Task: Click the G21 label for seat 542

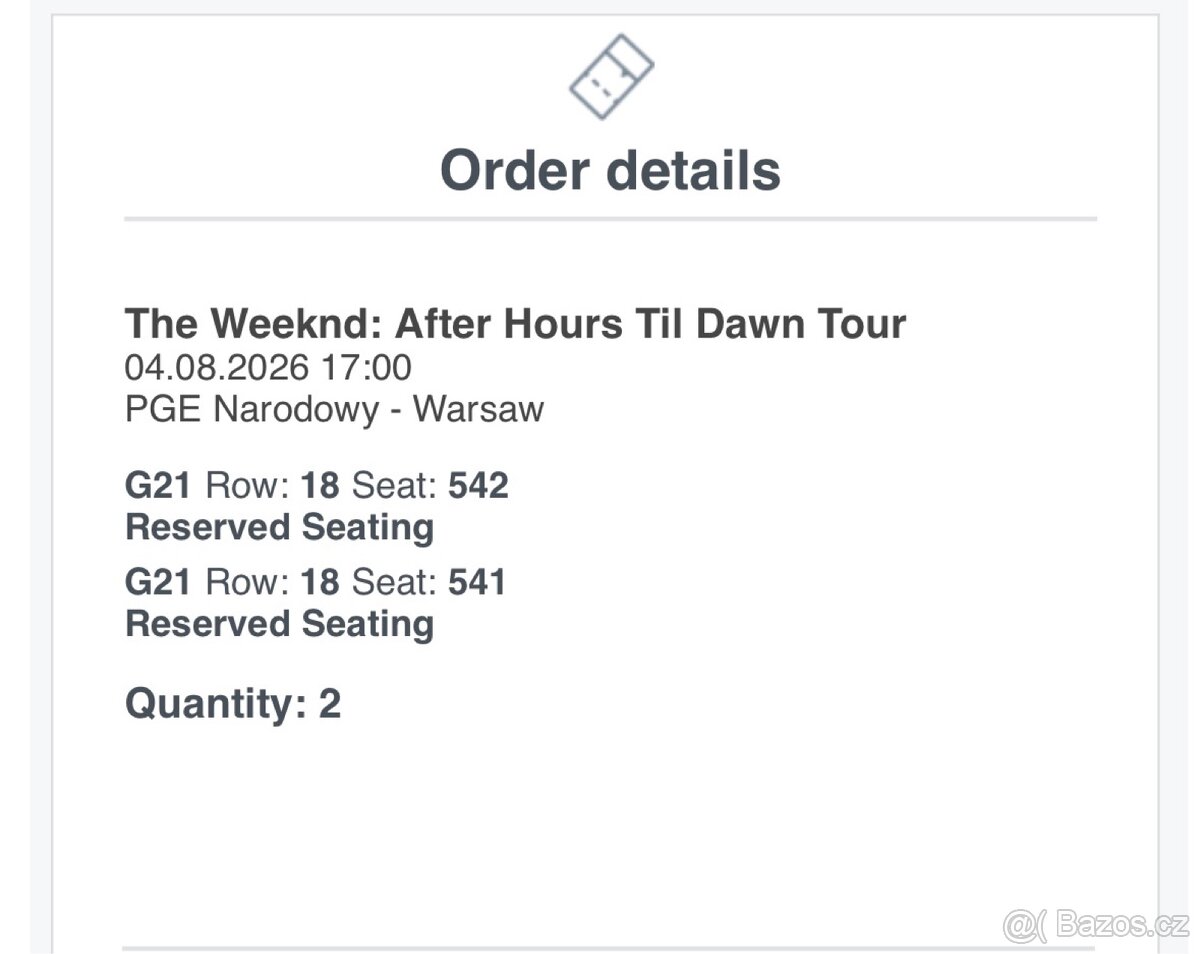Action: coord(158,485)
